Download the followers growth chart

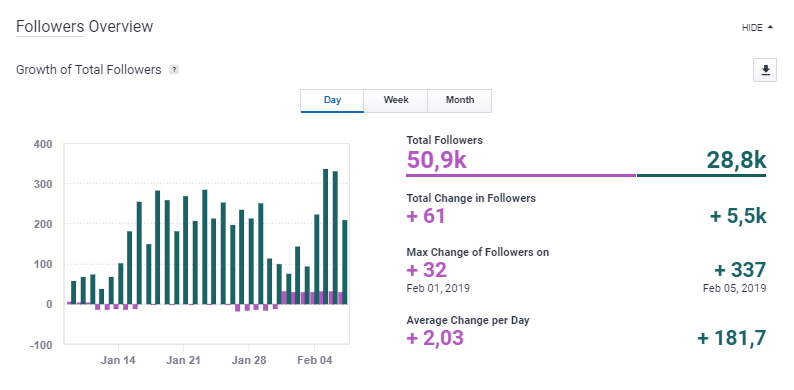point(765,70)
